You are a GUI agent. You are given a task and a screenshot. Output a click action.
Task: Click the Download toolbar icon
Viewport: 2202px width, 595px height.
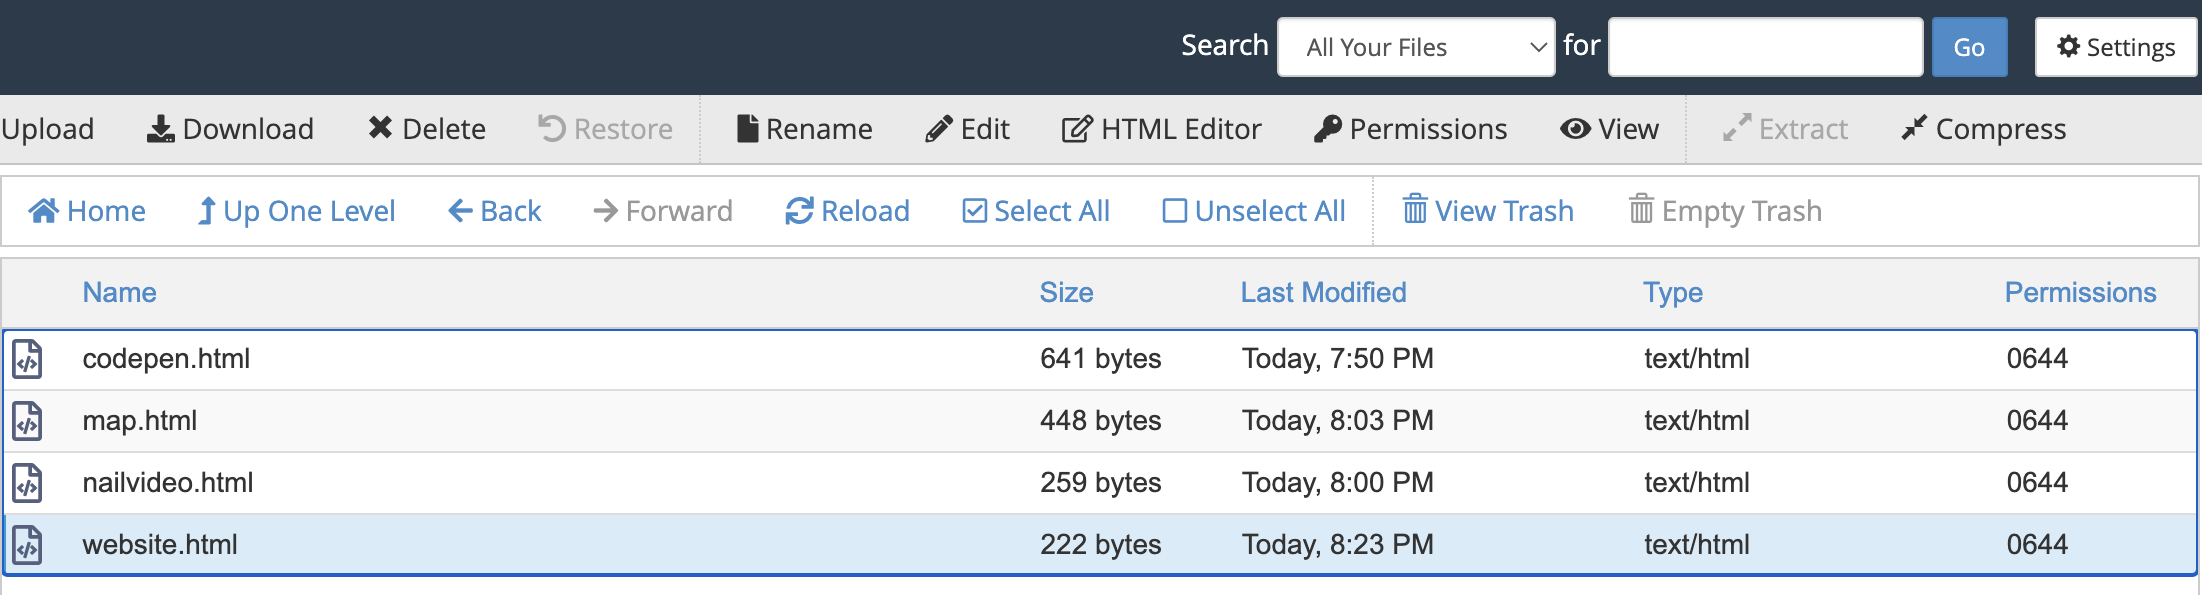pyautogui.click(x=160, y=129)
